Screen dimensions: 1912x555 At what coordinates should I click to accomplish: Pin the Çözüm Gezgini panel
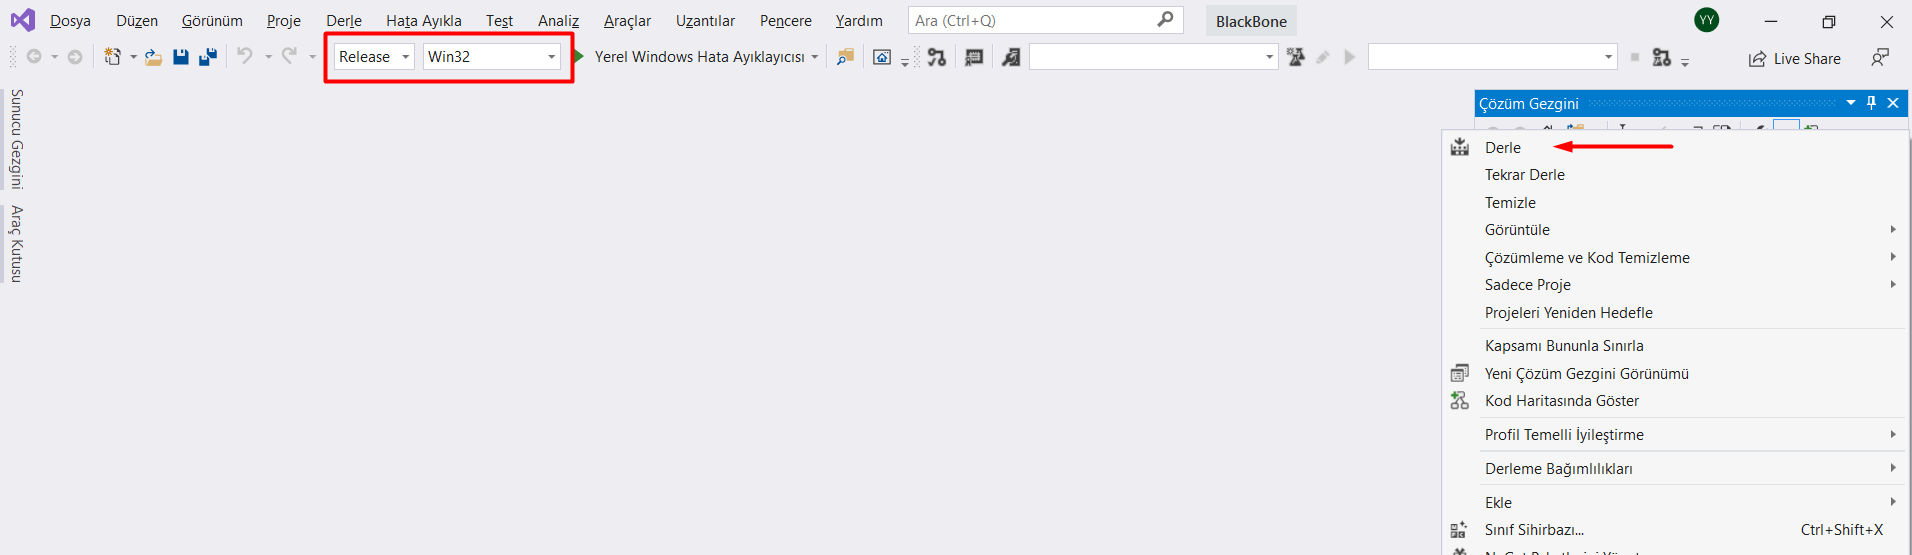click(1872, 102)
